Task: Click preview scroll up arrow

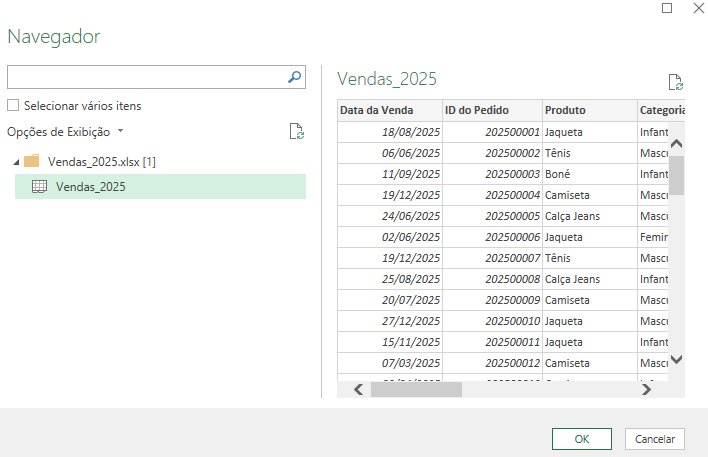Action: point(676,144)
